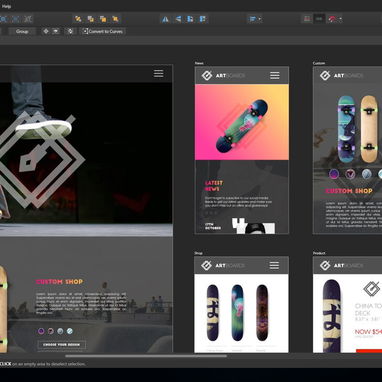The image size is (382, 382).
Task: Select the left skateboard deck in Shop artboard
Action: [x=213, y=312]
